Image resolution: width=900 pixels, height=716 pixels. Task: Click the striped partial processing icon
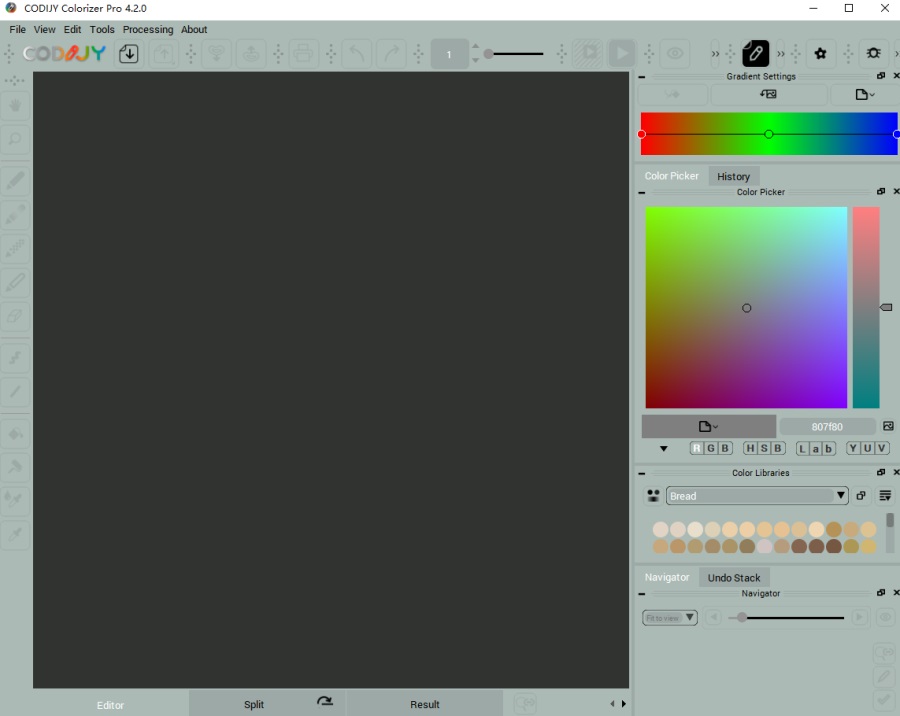[588, 54]
